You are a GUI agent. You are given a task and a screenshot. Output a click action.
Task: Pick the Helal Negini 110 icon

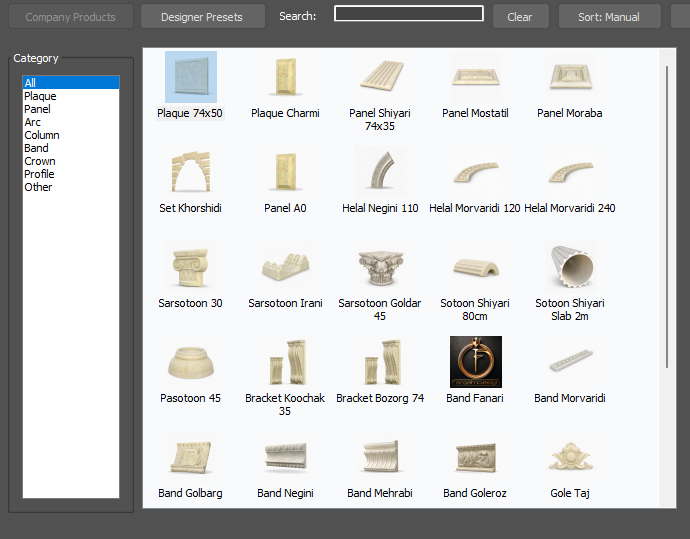tap(381, 172)
